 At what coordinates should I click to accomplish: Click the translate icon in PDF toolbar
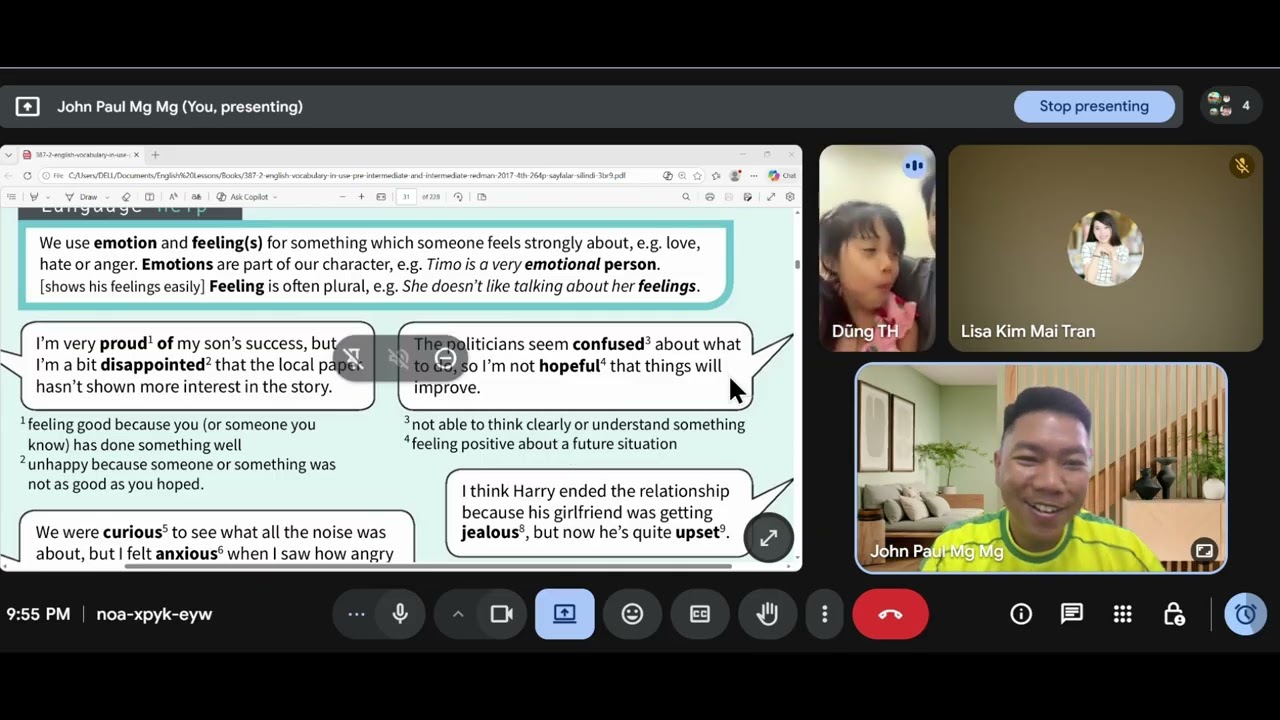point(196,197)
